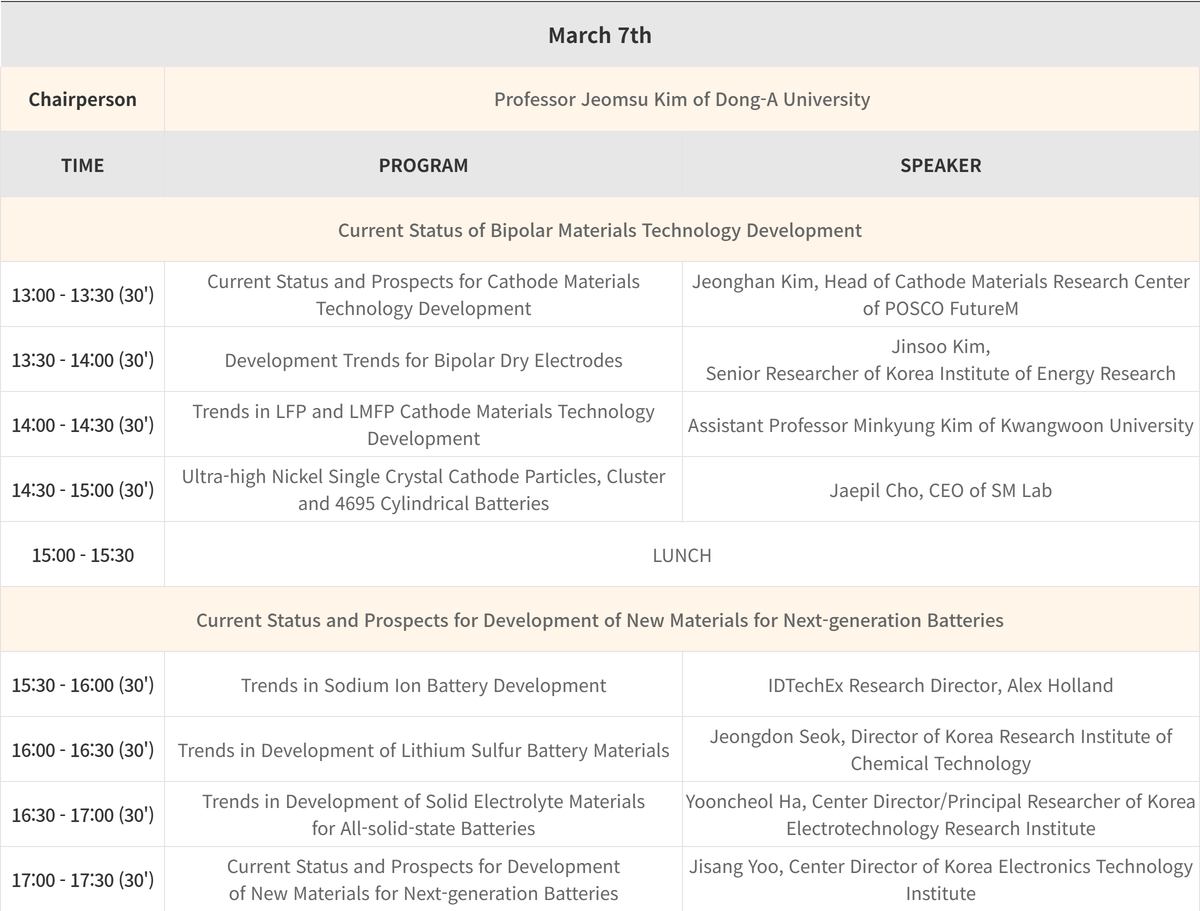
Task: Select Trends in Sodium Ion Battery Development
Action: 423,685
